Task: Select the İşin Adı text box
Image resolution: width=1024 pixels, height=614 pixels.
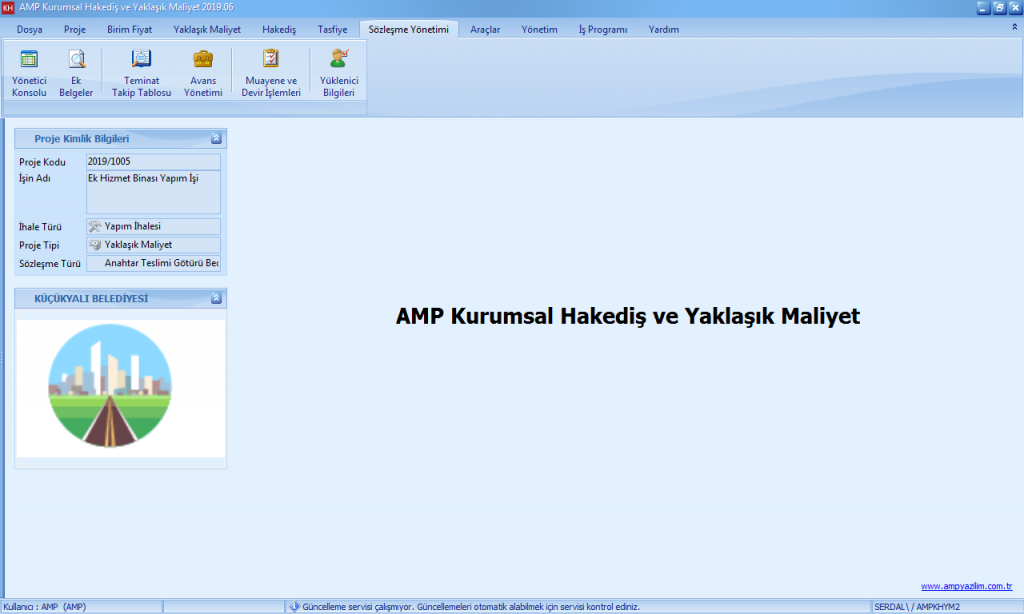Action: pos(153,191)
